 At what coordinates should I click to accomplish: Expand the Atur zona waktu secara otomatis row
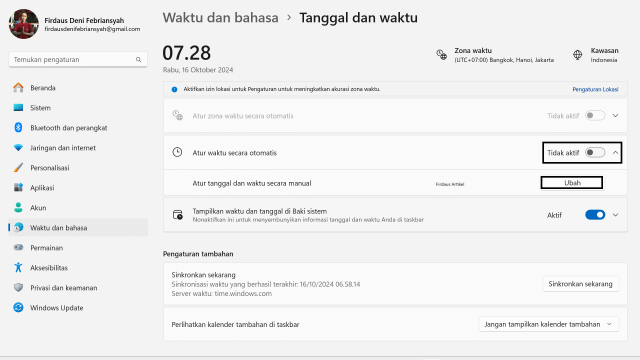point(616,116)
